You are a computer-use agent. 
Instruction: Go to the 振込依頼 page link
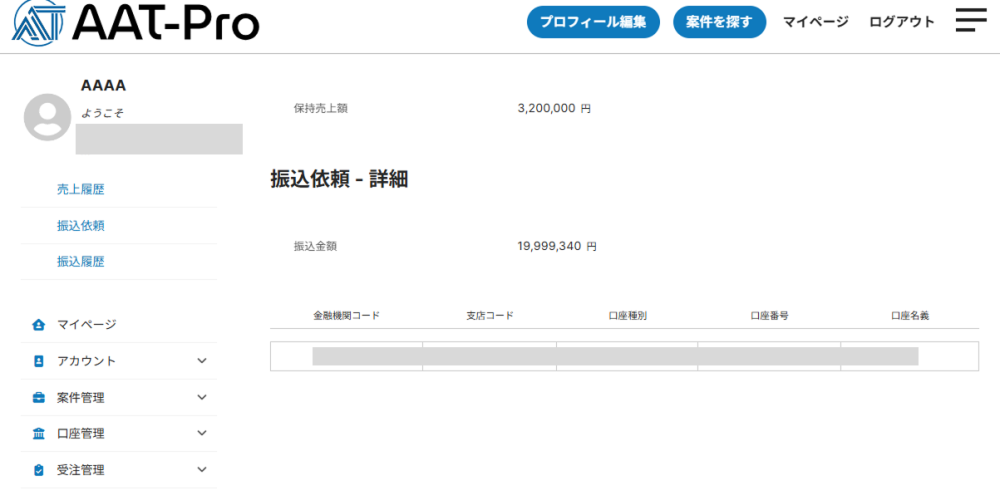[x=81, y=226]
